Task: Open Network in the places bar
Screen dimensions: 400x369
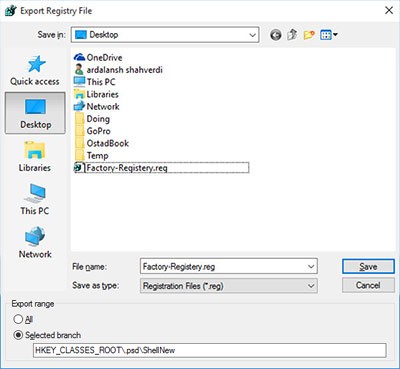Action: pos(35,243)
